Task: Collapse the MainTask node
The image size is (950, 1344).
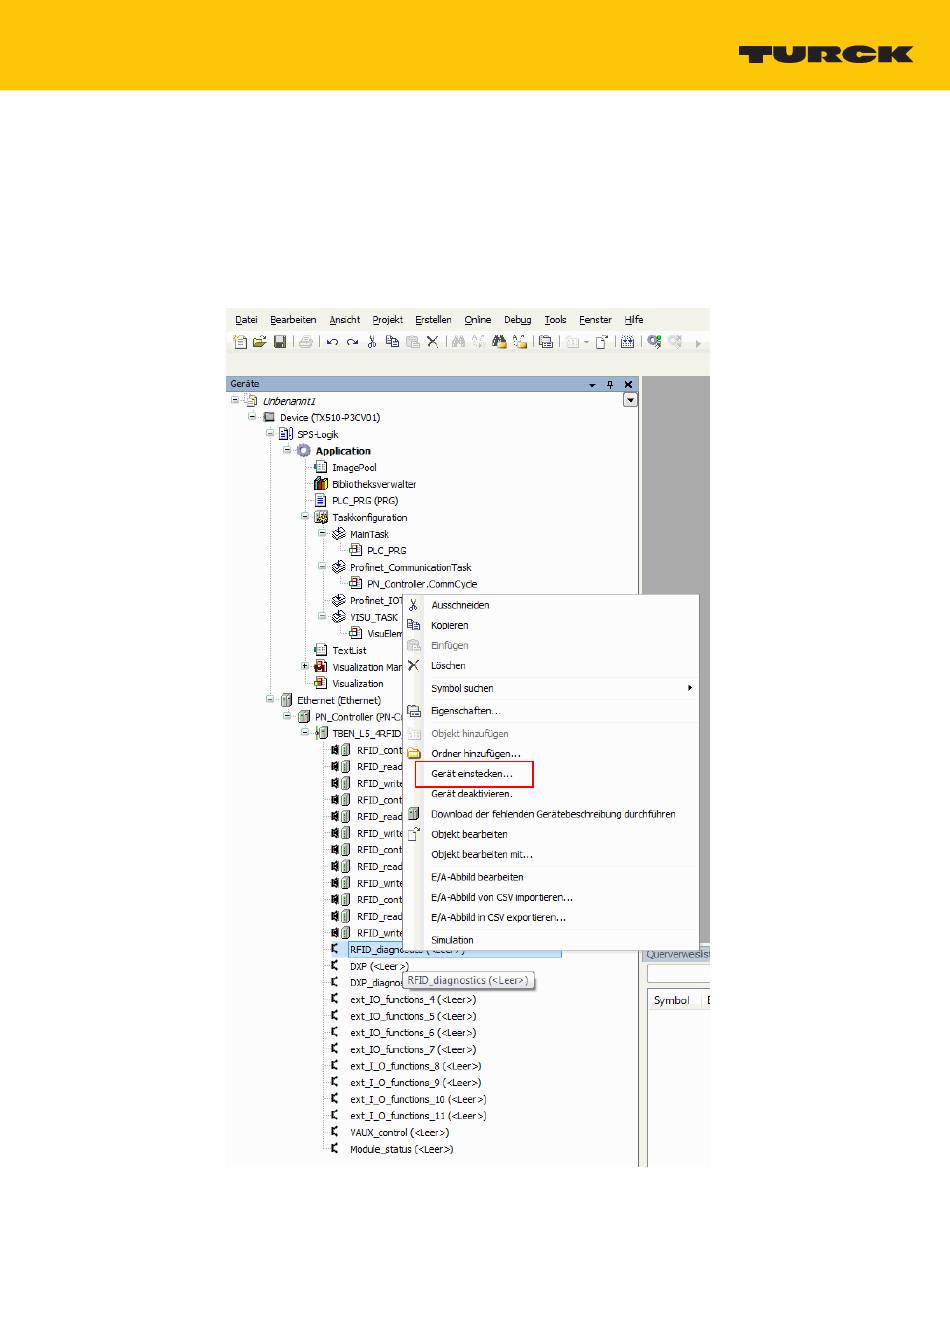Action: point(322,534)
